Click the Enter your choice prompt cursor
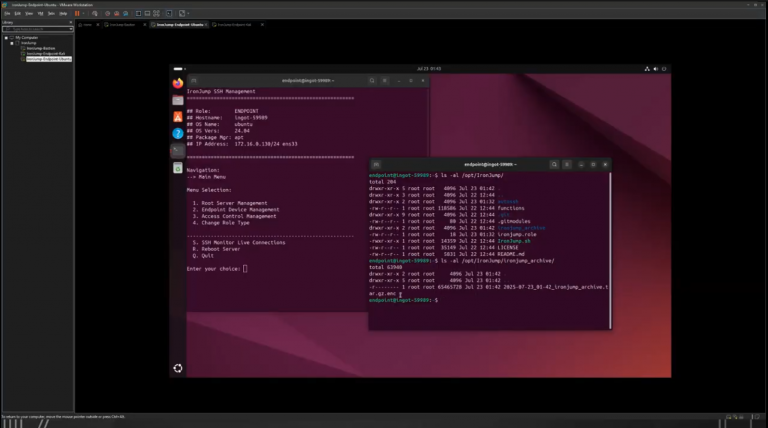Viewport: 768px width, 428px height. tap(245, 269)
